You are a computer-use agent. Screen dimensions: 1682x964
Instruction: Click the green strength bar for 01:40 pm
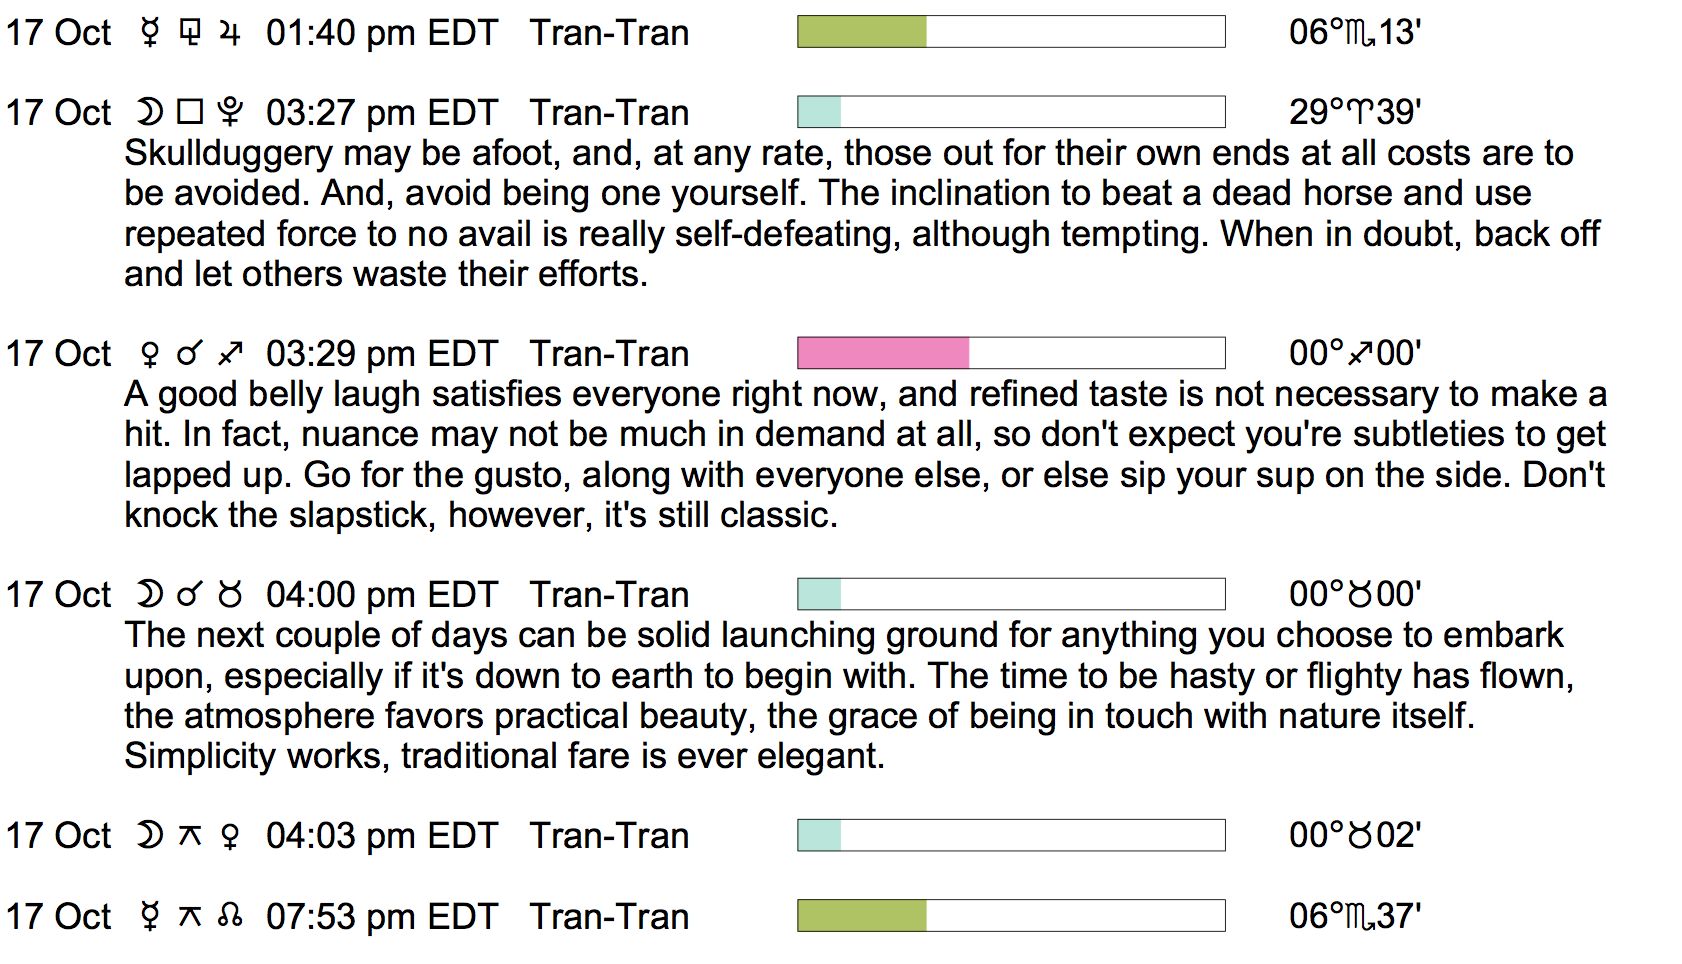(x=862, y=32)
